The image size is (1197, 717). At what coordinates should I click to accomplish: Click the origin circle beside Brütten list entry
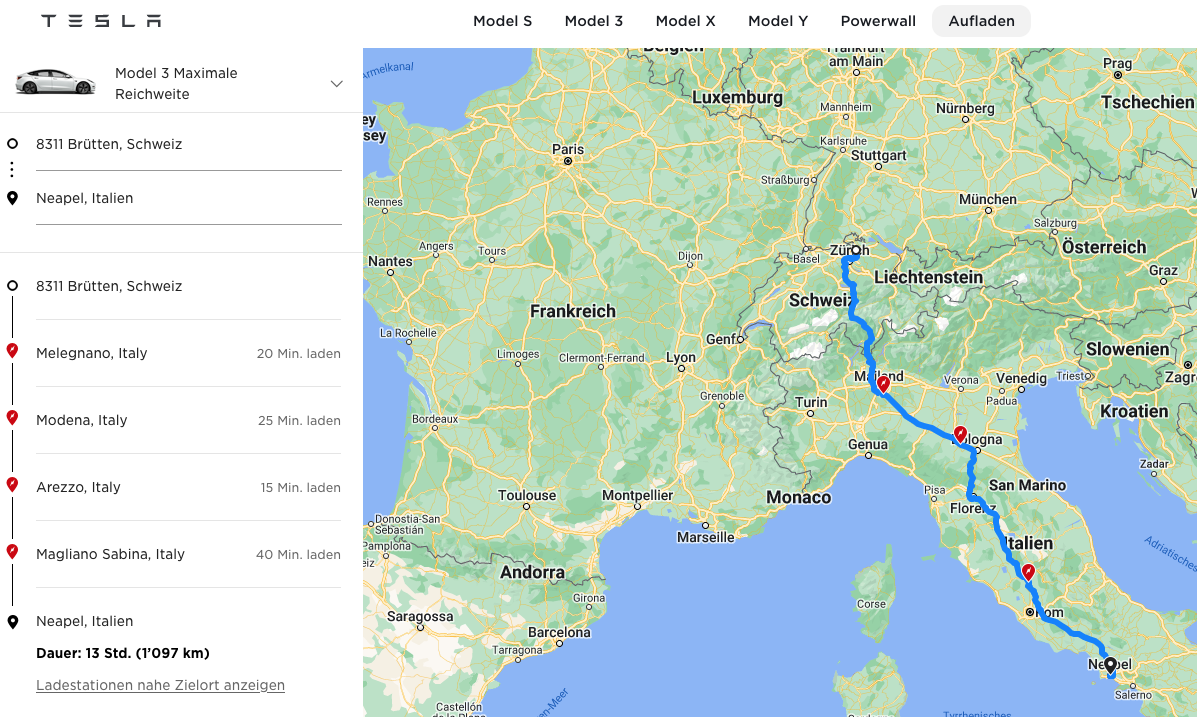pyautogui.click(x=12, y=286)
